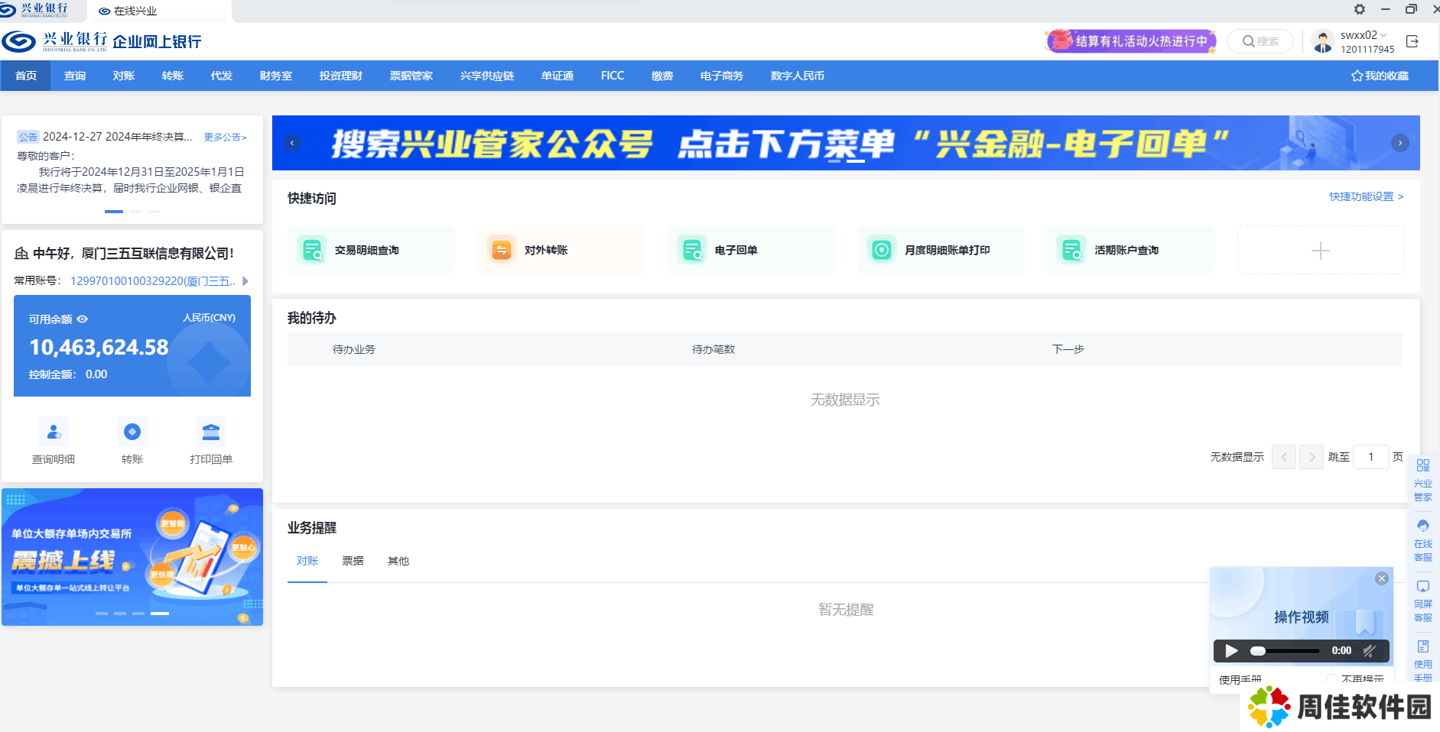The height and width of the screenshot is (732, 1440).
Task: Open 兴业管家 from right sidebar
Action: tap(1423, 481)
